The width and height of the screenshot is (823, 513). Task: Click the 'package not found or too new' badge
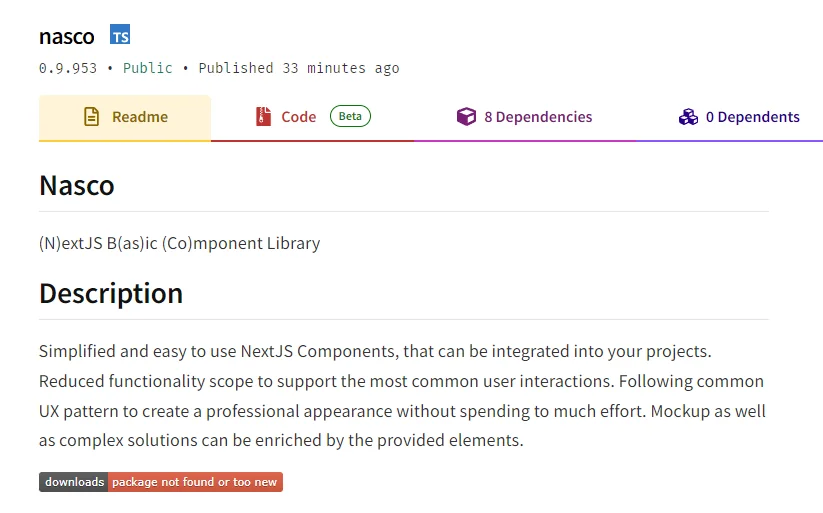coord(195,482)
